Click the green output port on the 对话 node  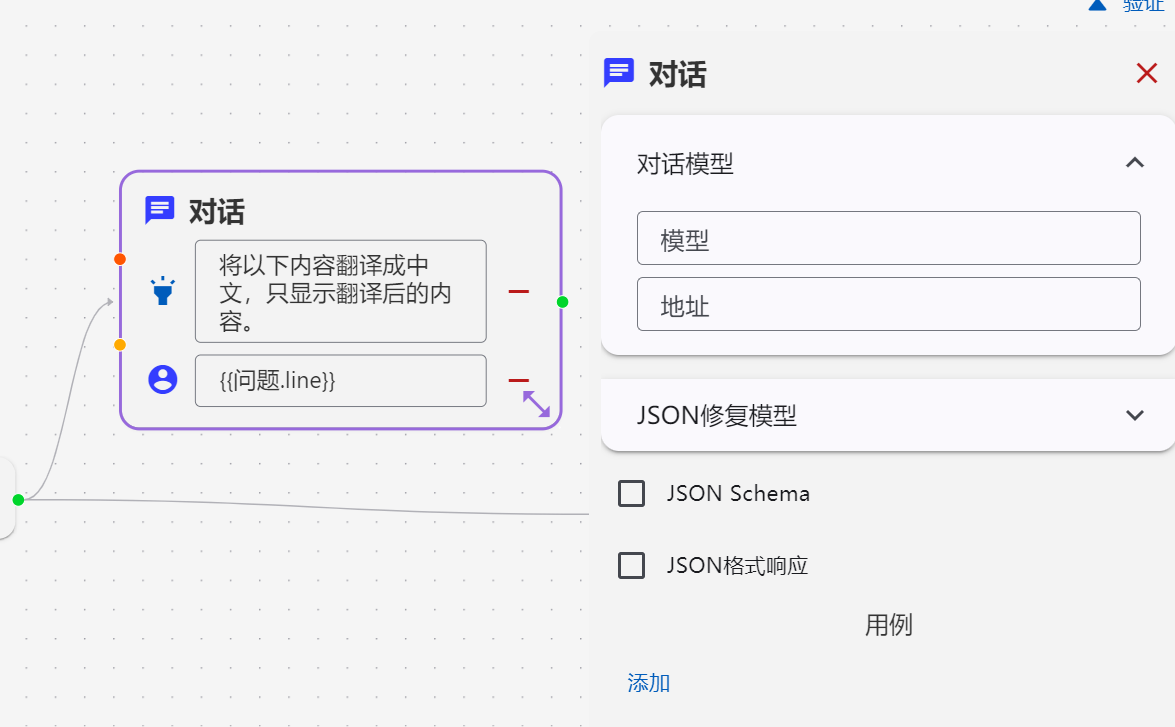tap(563, 302)
